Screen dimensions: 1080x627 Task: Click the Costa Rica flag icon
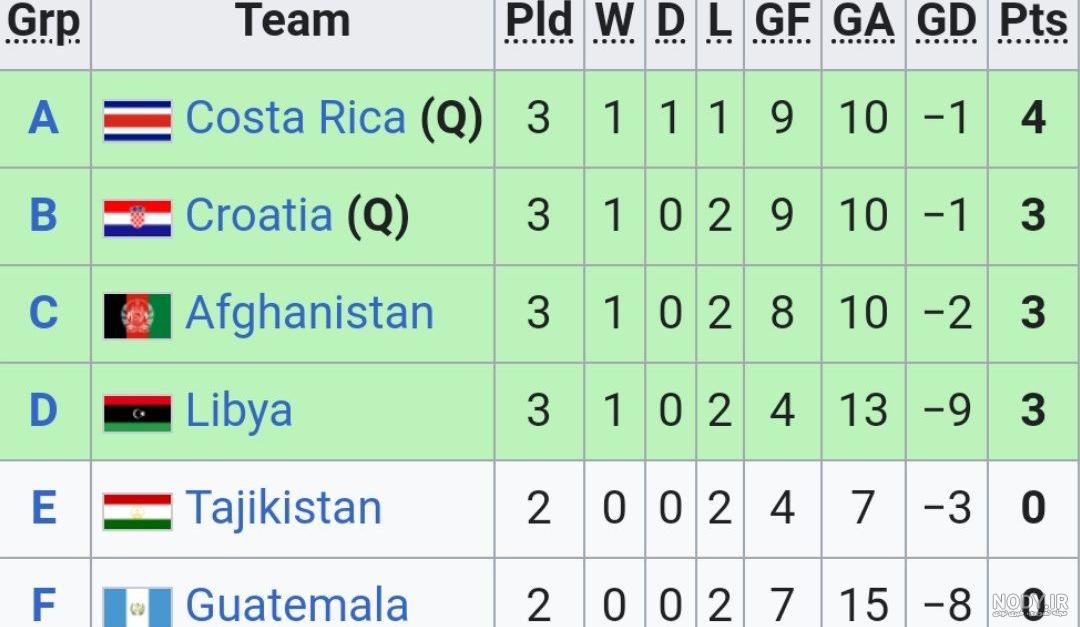(137, 121)
